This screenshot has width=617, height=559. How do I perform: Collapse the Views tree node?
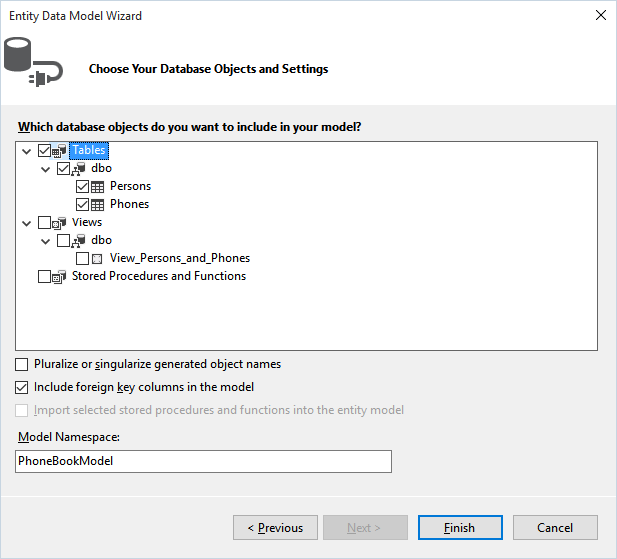click(x=26, y=224)
